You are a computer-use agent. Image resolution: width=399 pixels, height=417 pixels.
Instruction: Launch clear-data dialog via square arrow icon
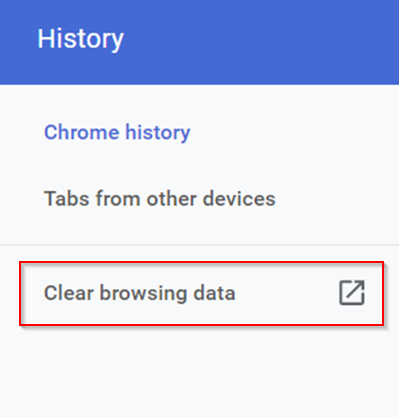click(352, 293)
